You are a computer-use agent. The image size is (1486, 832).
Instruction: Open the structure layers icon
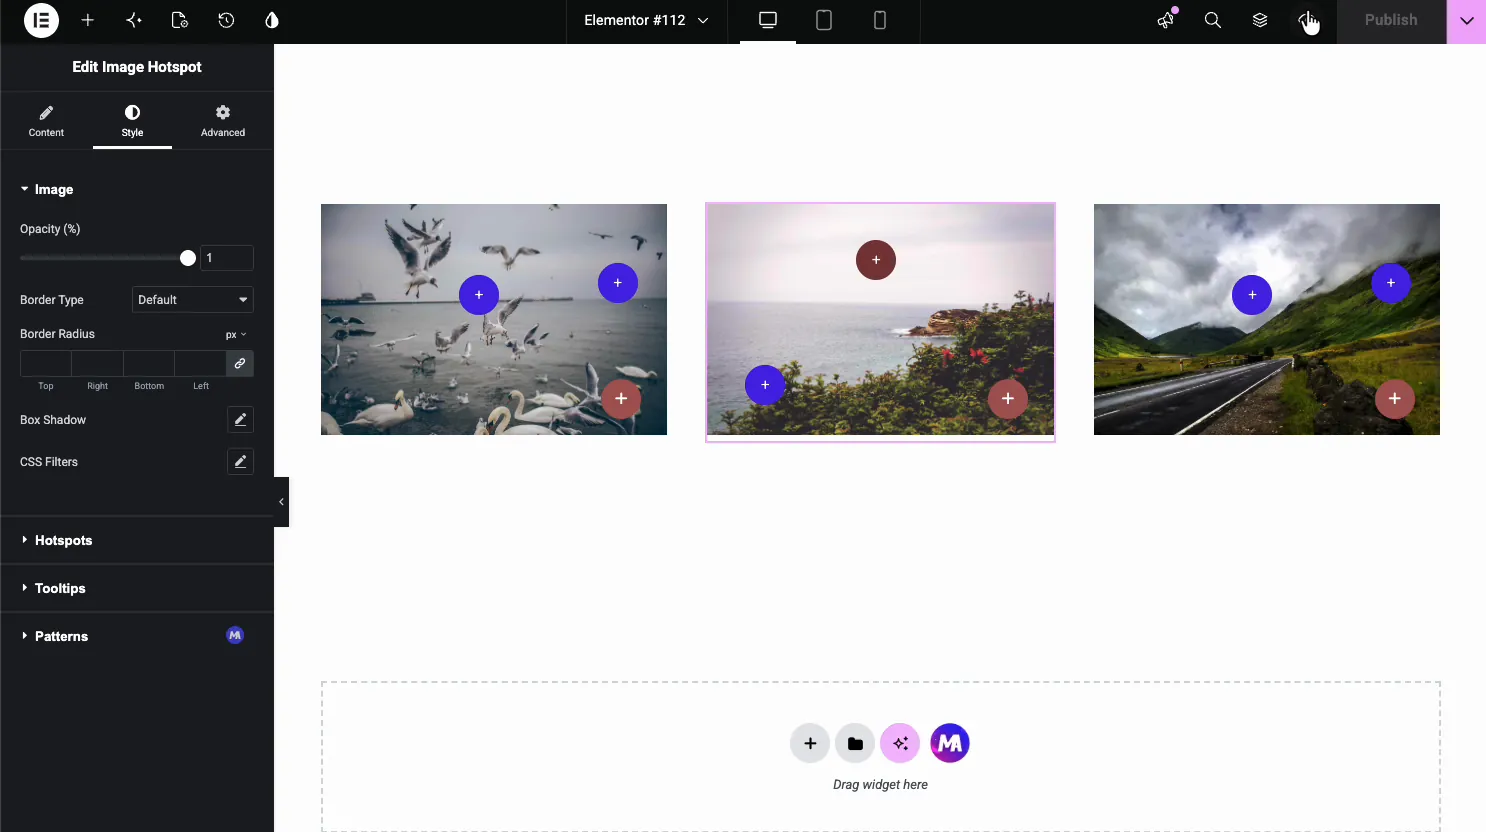(1260, 20)
